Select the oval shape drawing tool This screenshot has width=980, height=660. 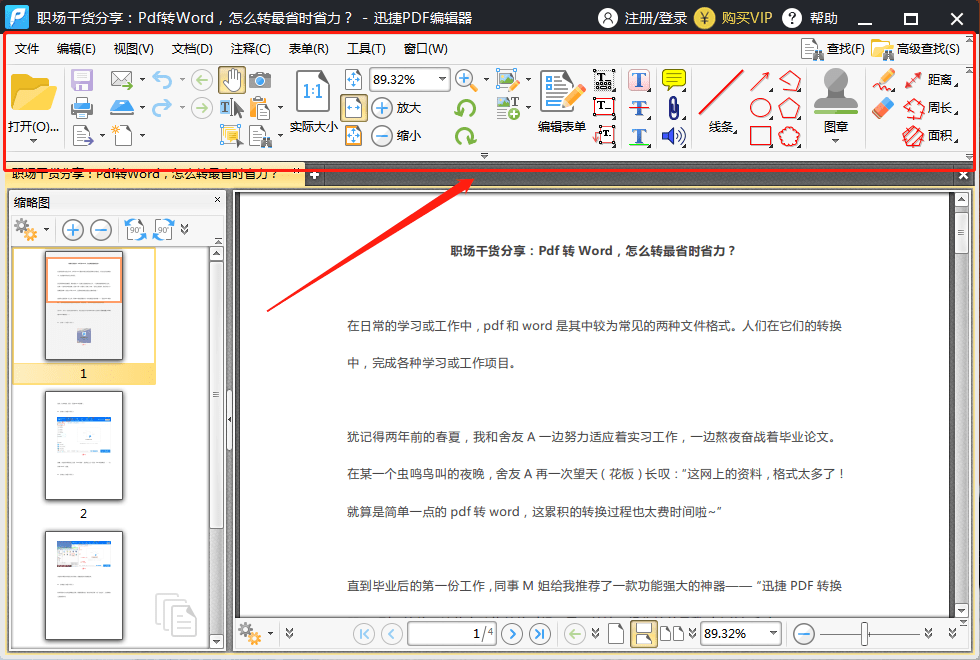point(760,108)
